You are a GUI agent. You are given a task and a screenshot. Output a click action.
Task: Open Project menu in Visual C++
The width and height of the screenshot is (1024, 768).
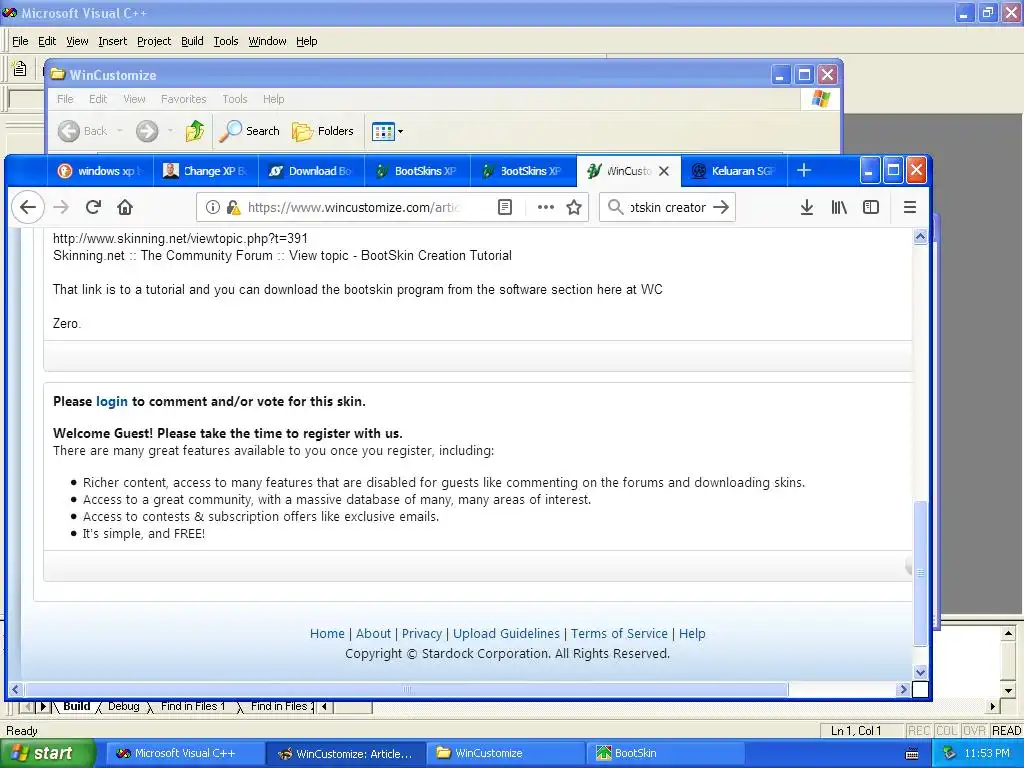[x=154, y=41]
